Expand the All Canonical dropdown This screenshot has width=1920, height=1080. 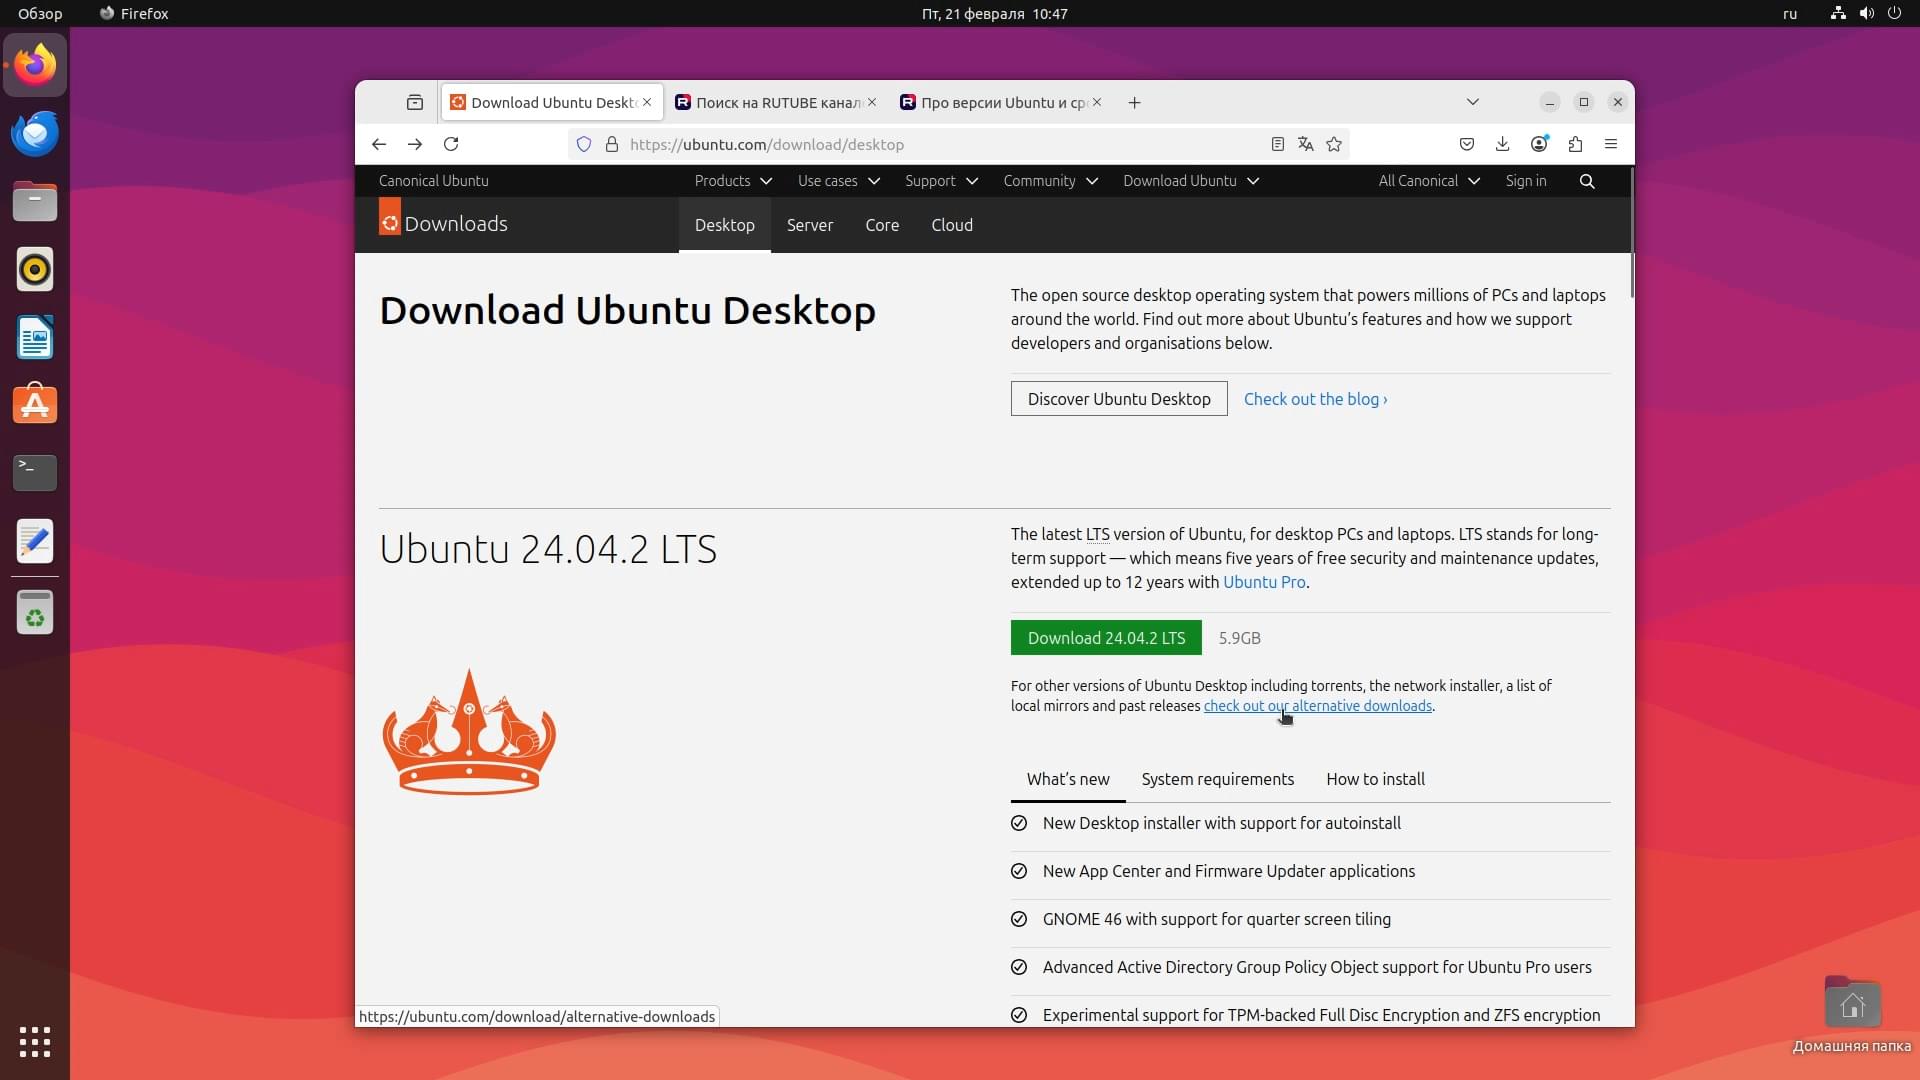[x=1428, y=181]
